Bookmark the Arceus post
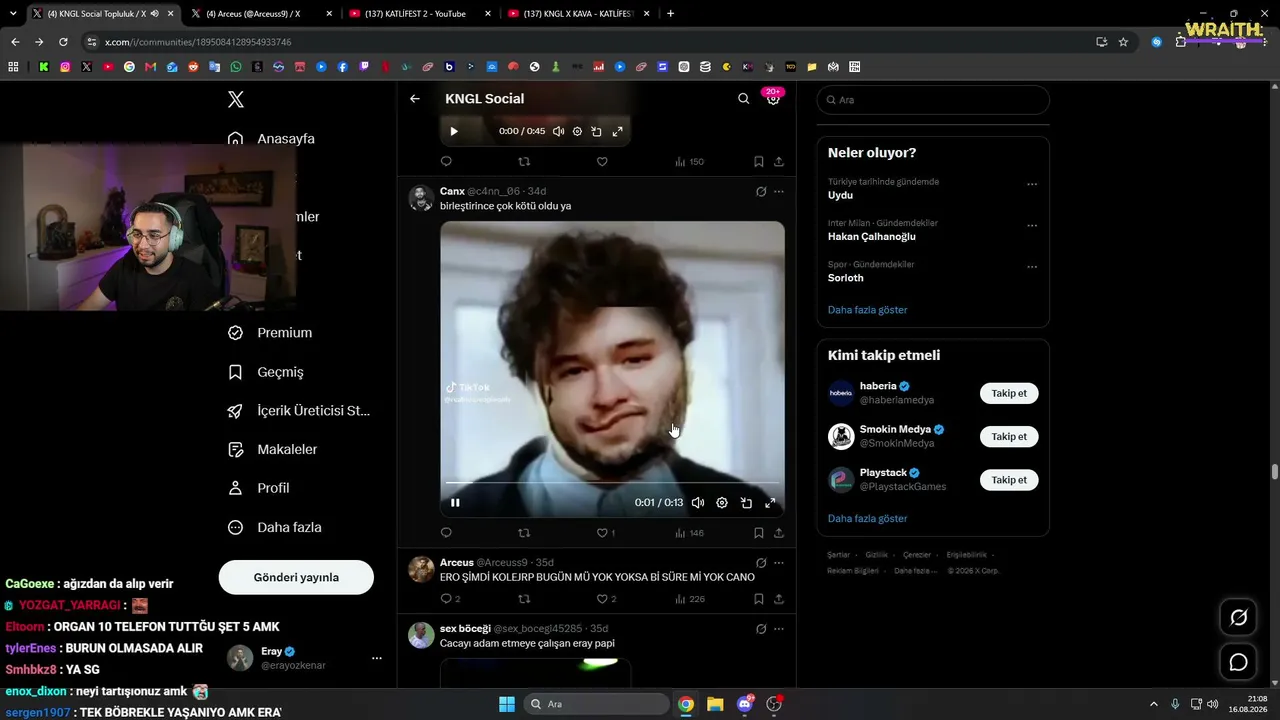 (759, 599)
